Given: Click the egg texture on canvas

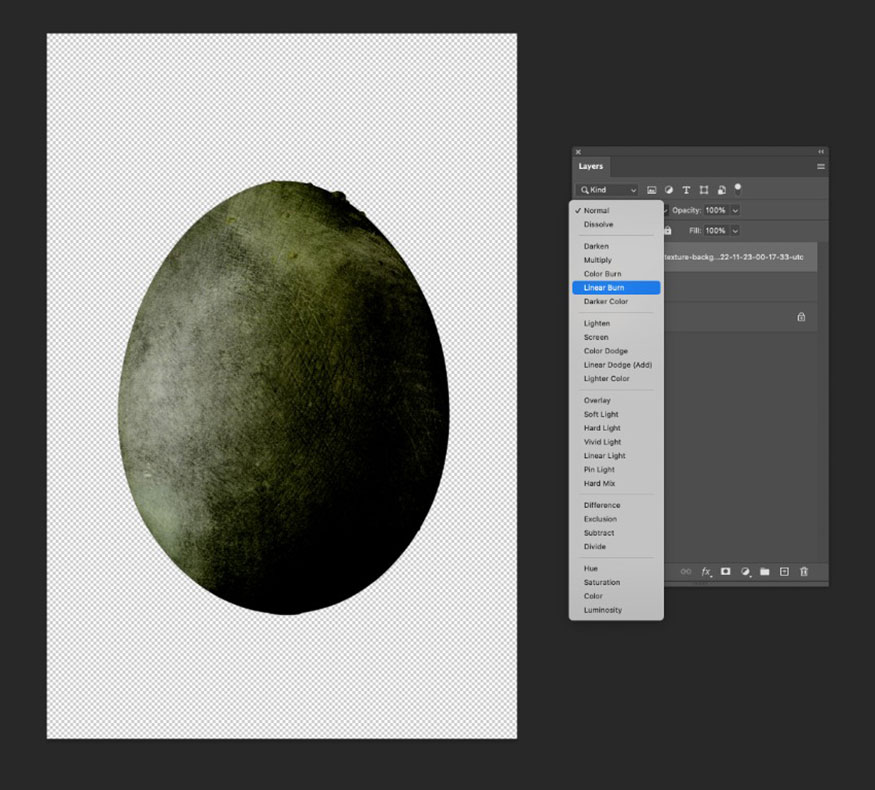Looking at the screenshot, I should pyautogui.click(x=283, y=397).
